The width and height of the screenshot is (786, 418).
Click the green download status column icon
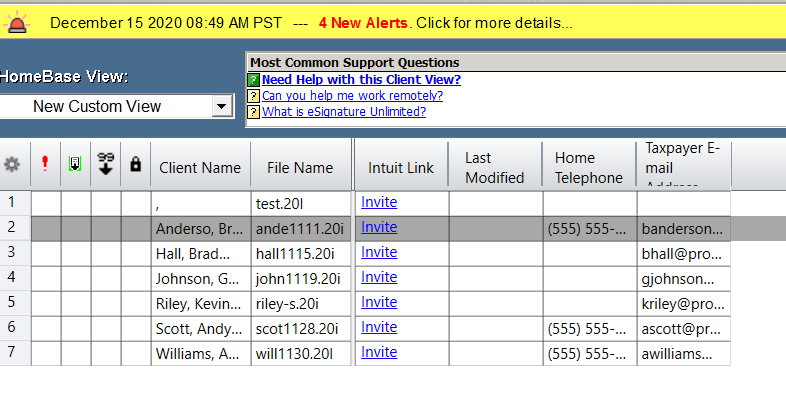(x=75, y=166)
